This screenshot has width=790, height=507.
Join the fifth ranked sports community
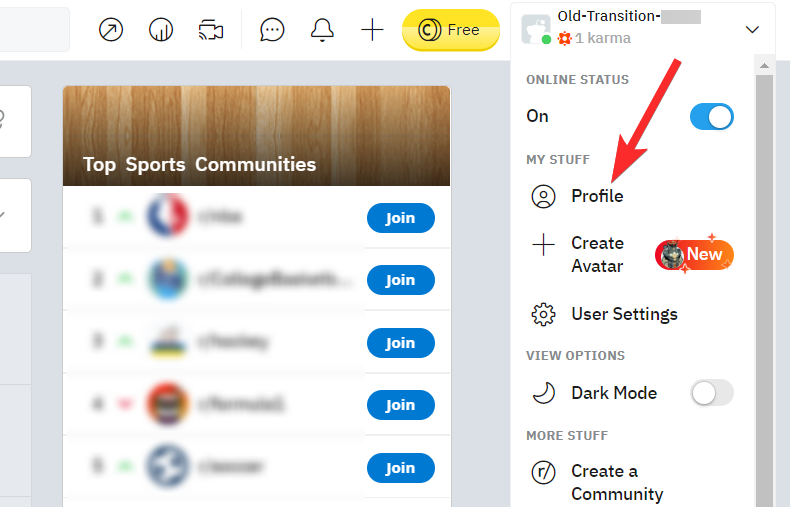coord(400,468)
